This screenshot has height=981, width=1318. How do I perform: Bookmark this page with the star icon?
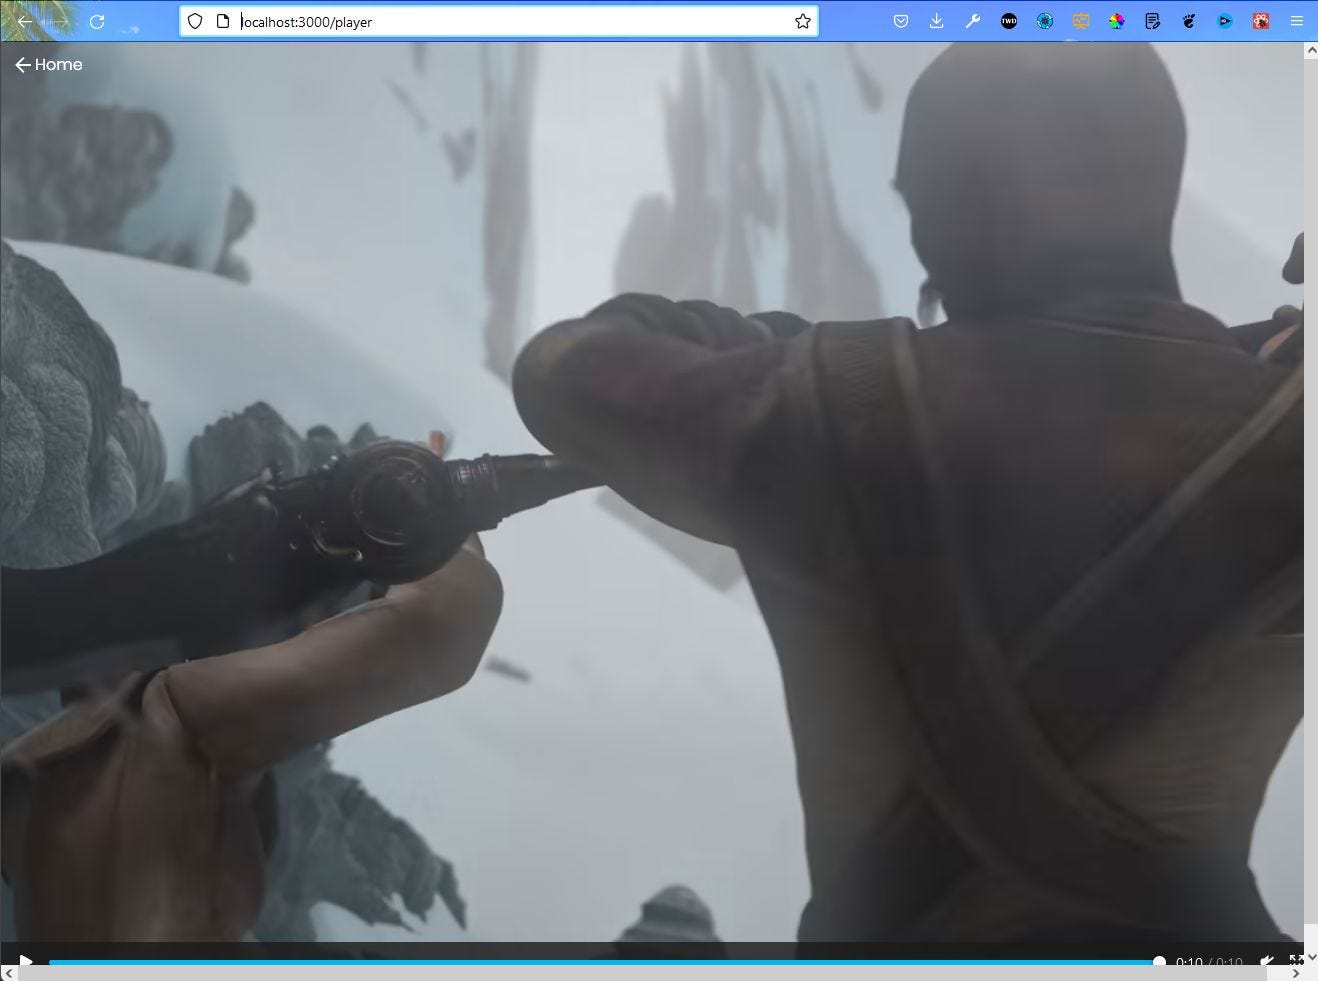tap(802, 21)
